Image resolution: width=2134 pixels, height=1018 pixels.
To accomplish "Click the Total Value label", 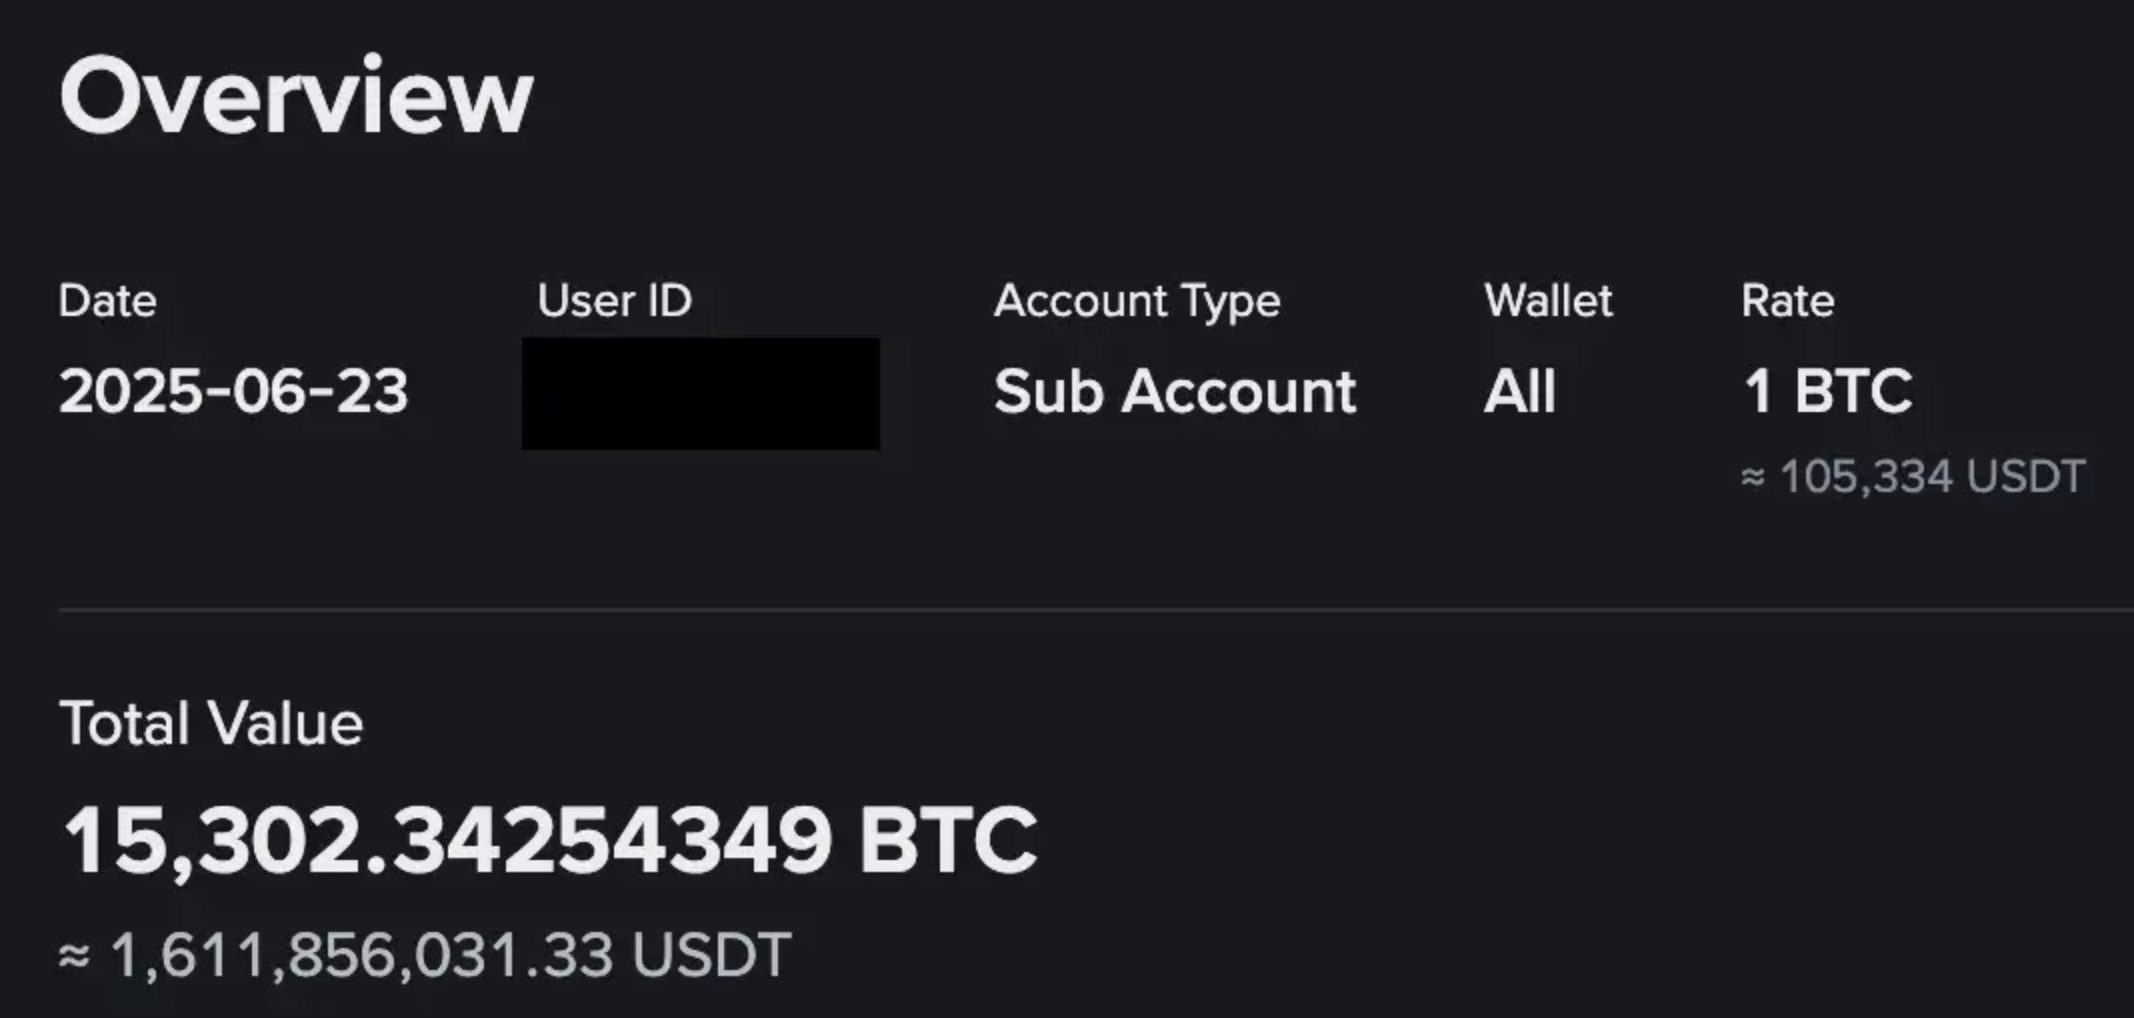I will coord(211,723).
